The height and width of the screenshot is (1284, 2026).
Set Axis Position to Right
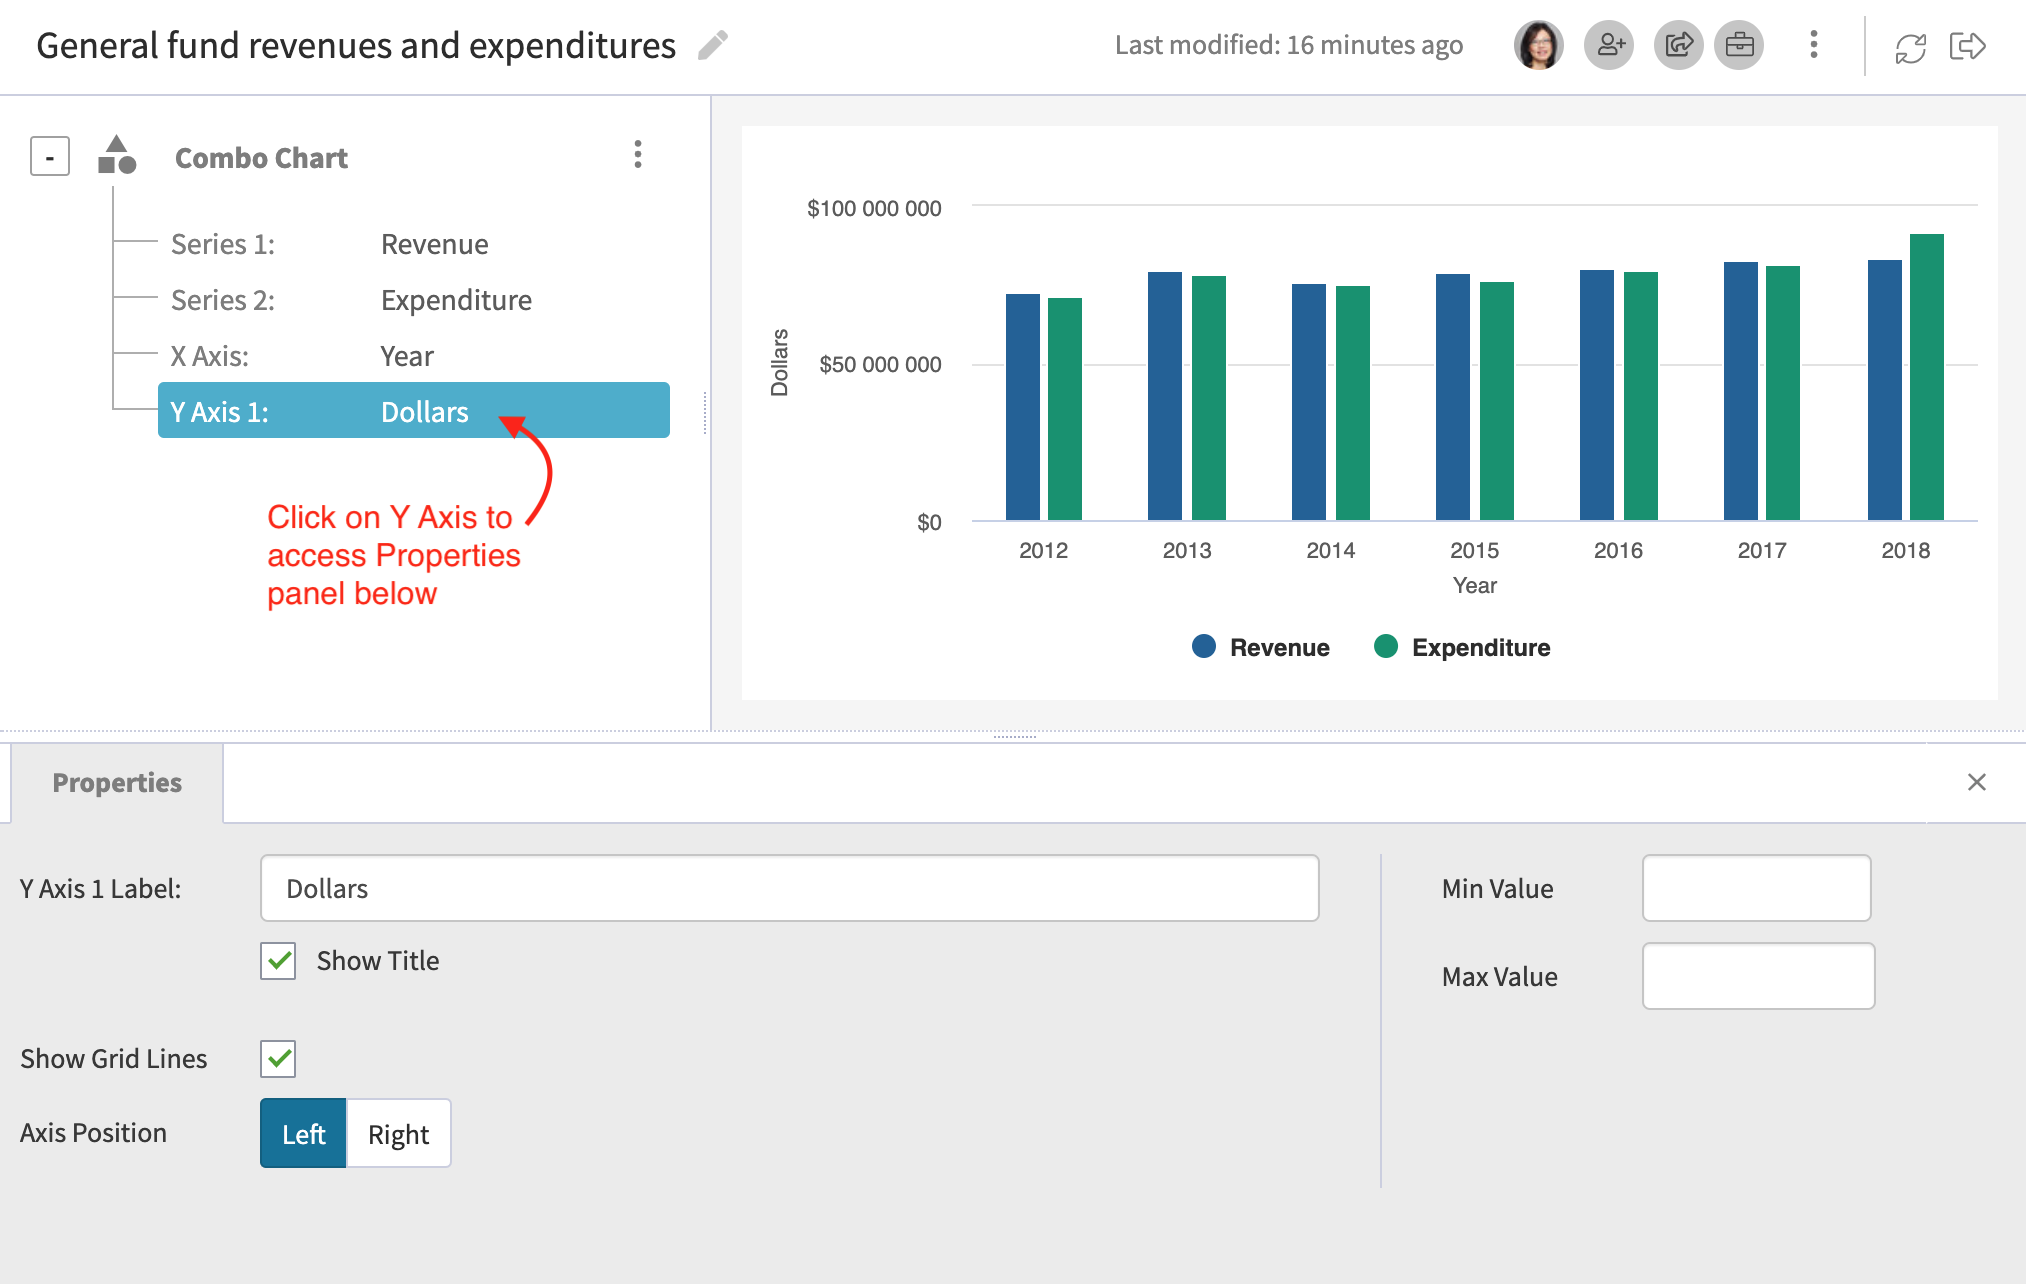click(x=398, y=1133)
